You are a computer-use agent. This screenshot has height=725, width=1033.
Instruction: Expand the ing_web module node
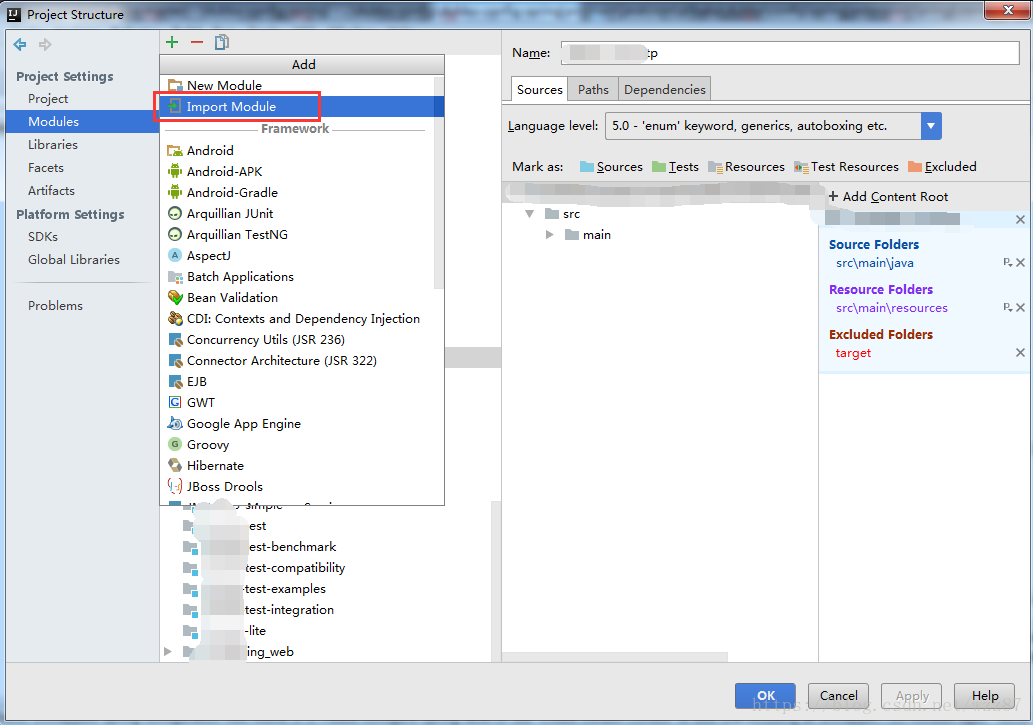point(168,652)
